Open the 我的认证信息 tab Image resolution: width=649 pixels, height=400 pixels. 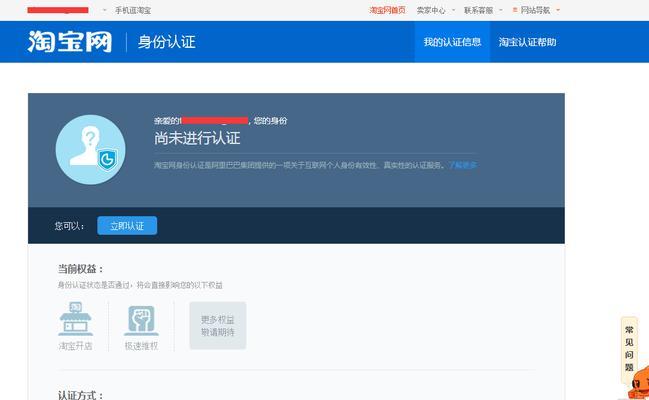click(x=452, y=42)
